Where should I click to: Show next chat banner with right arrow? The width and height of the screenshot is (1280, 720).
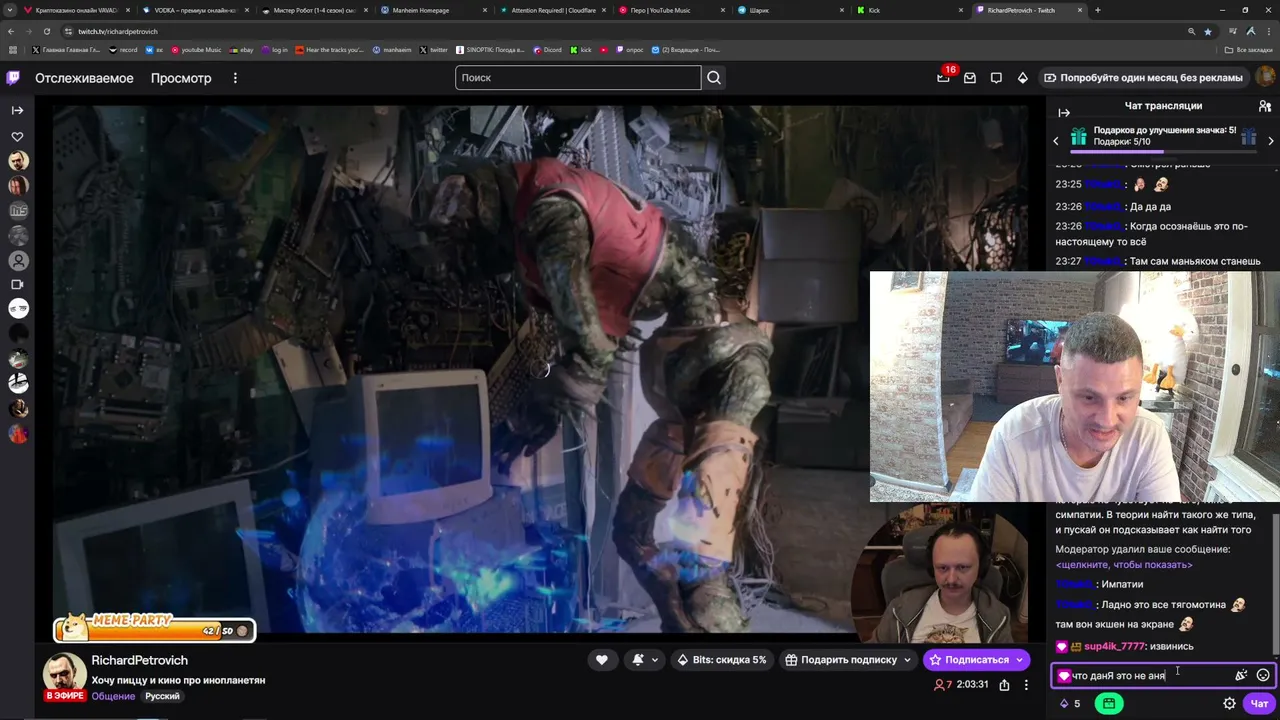click(x=1271, y=141)
